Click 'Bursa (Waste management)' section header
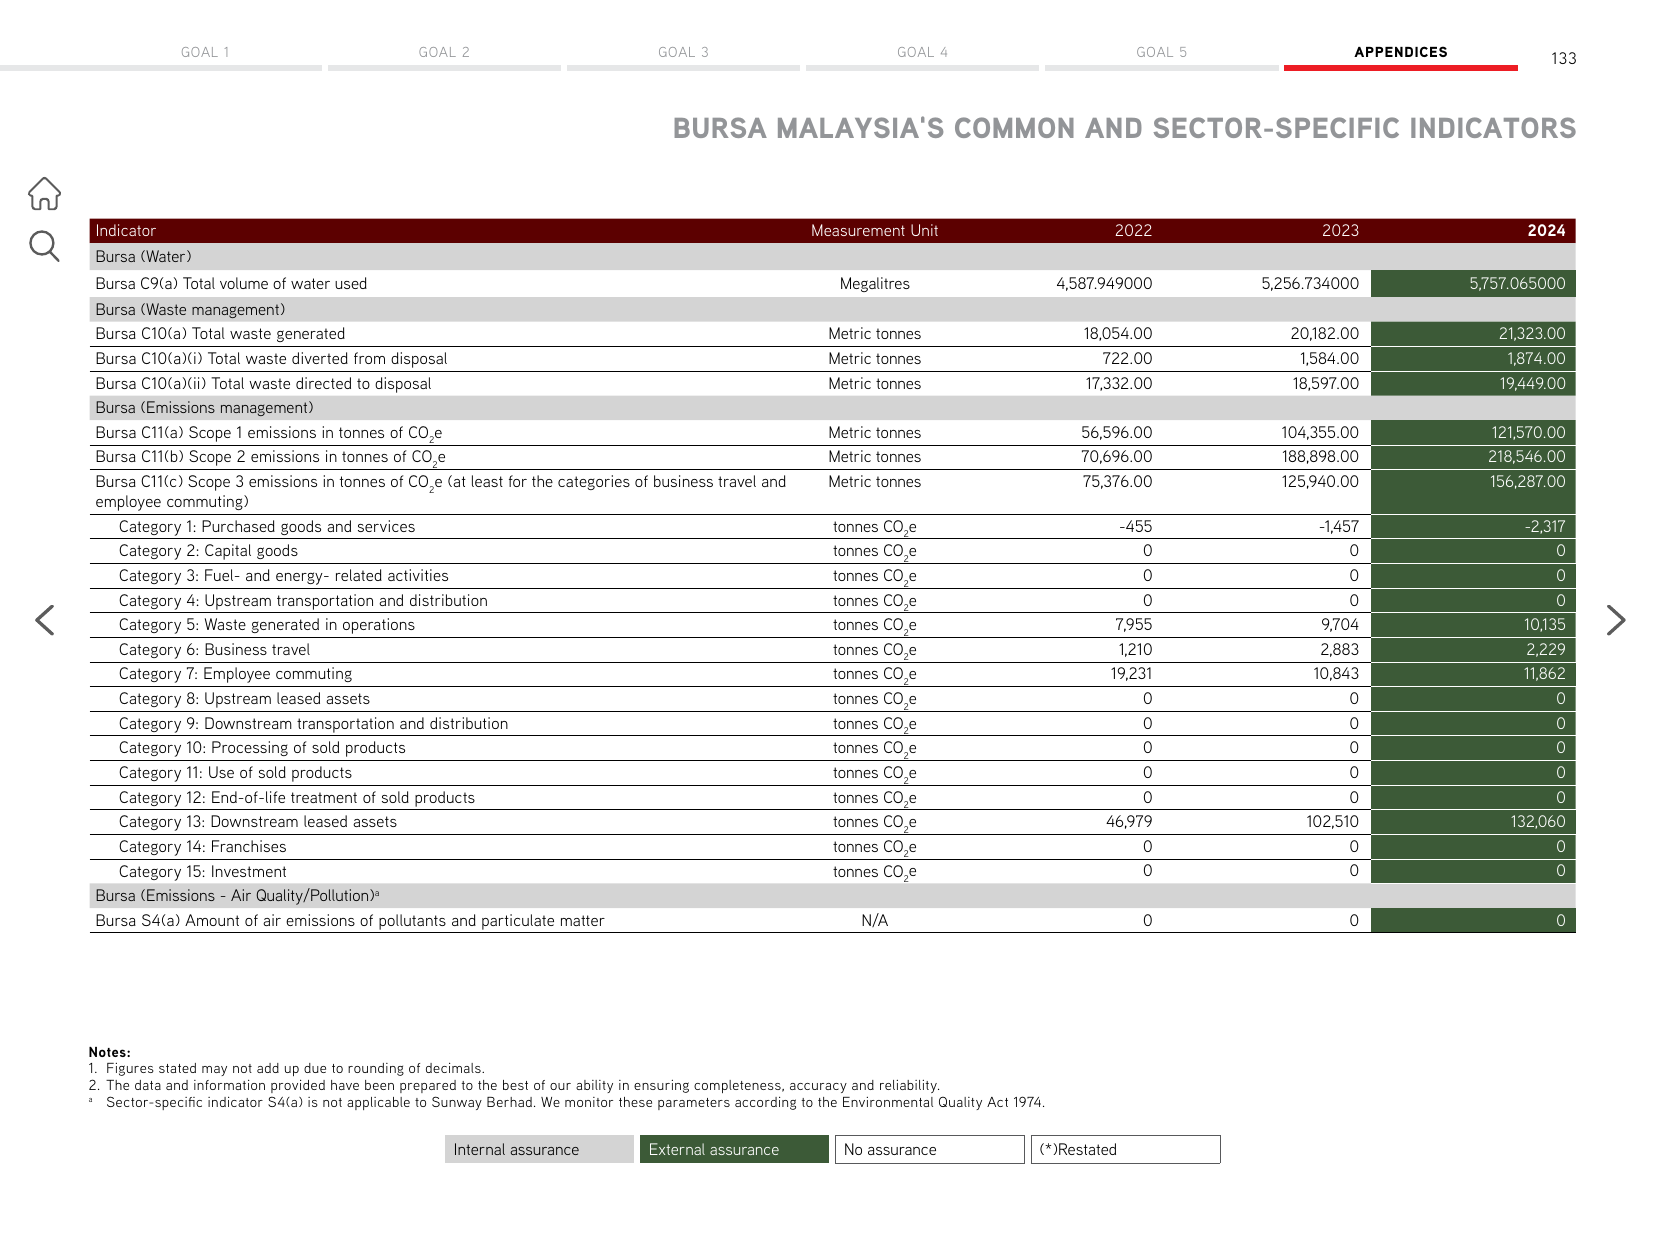 [190, 310]
